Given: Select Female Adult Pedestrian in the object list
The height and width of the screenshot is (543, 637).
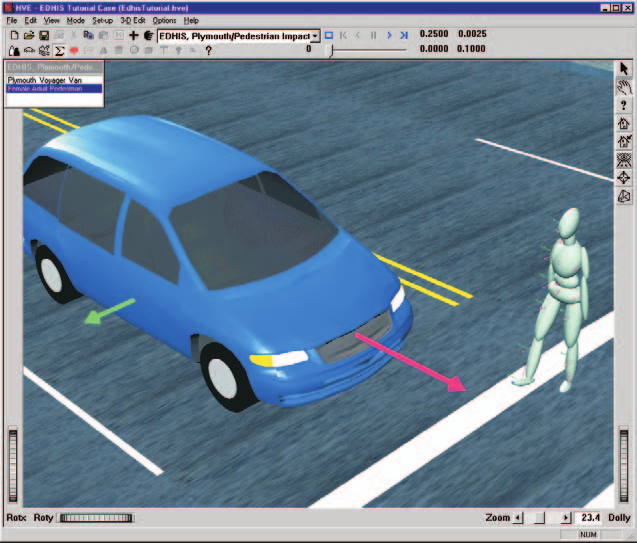Looking at the screenshot, I should pyautogui.click(x=54, y=89).
